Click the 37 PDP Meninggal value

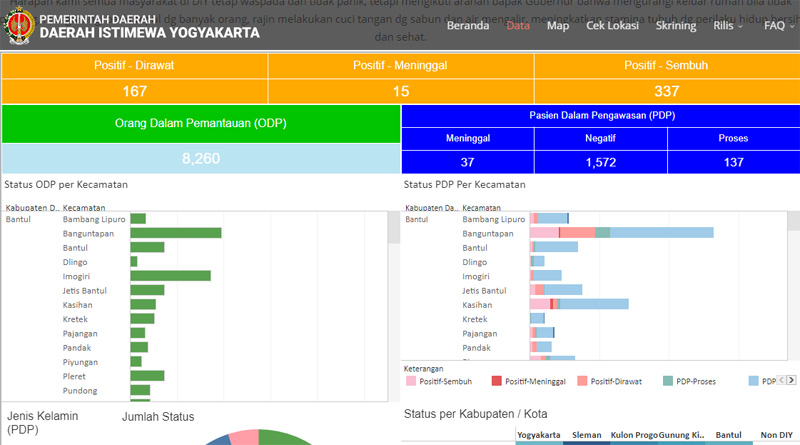point(468,162)
